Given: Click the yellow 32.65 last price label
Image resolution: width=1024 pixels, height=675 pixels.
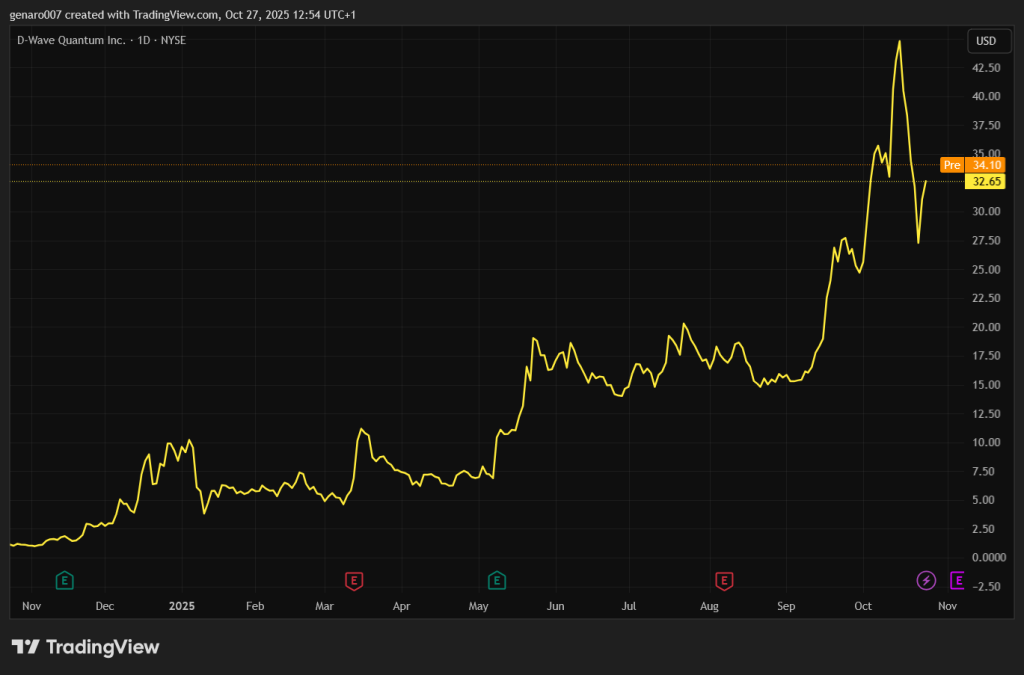Looking at the screenshot, I should click(987, 182).
